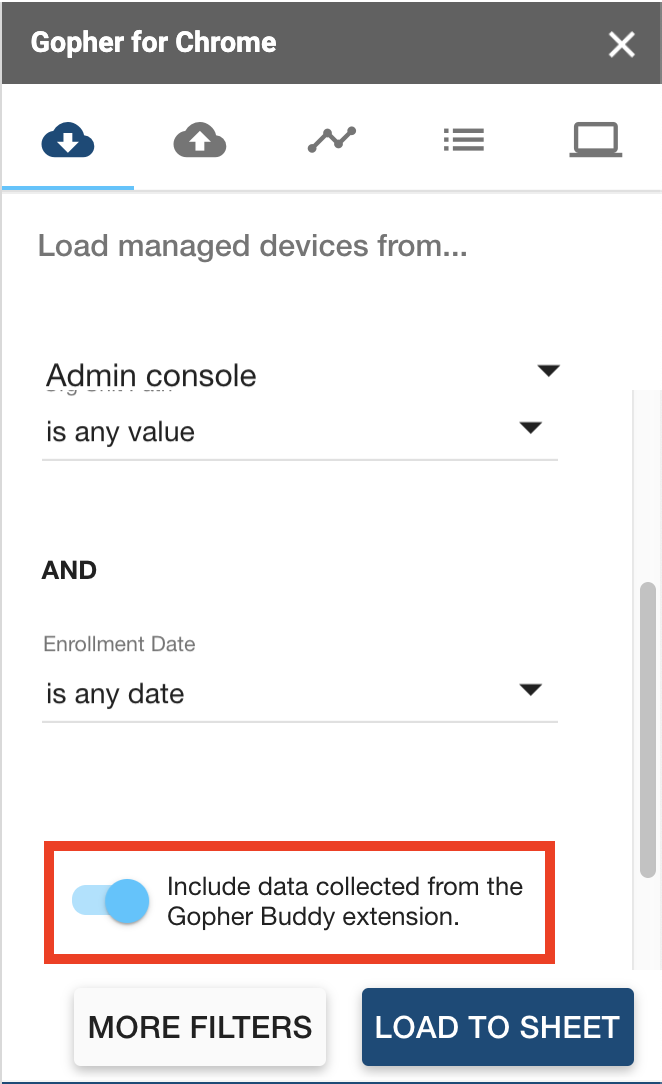The width and height of the screenshot is (662, 1084).
Task: Open the 'is any date' dropdown
Action: 299,694
